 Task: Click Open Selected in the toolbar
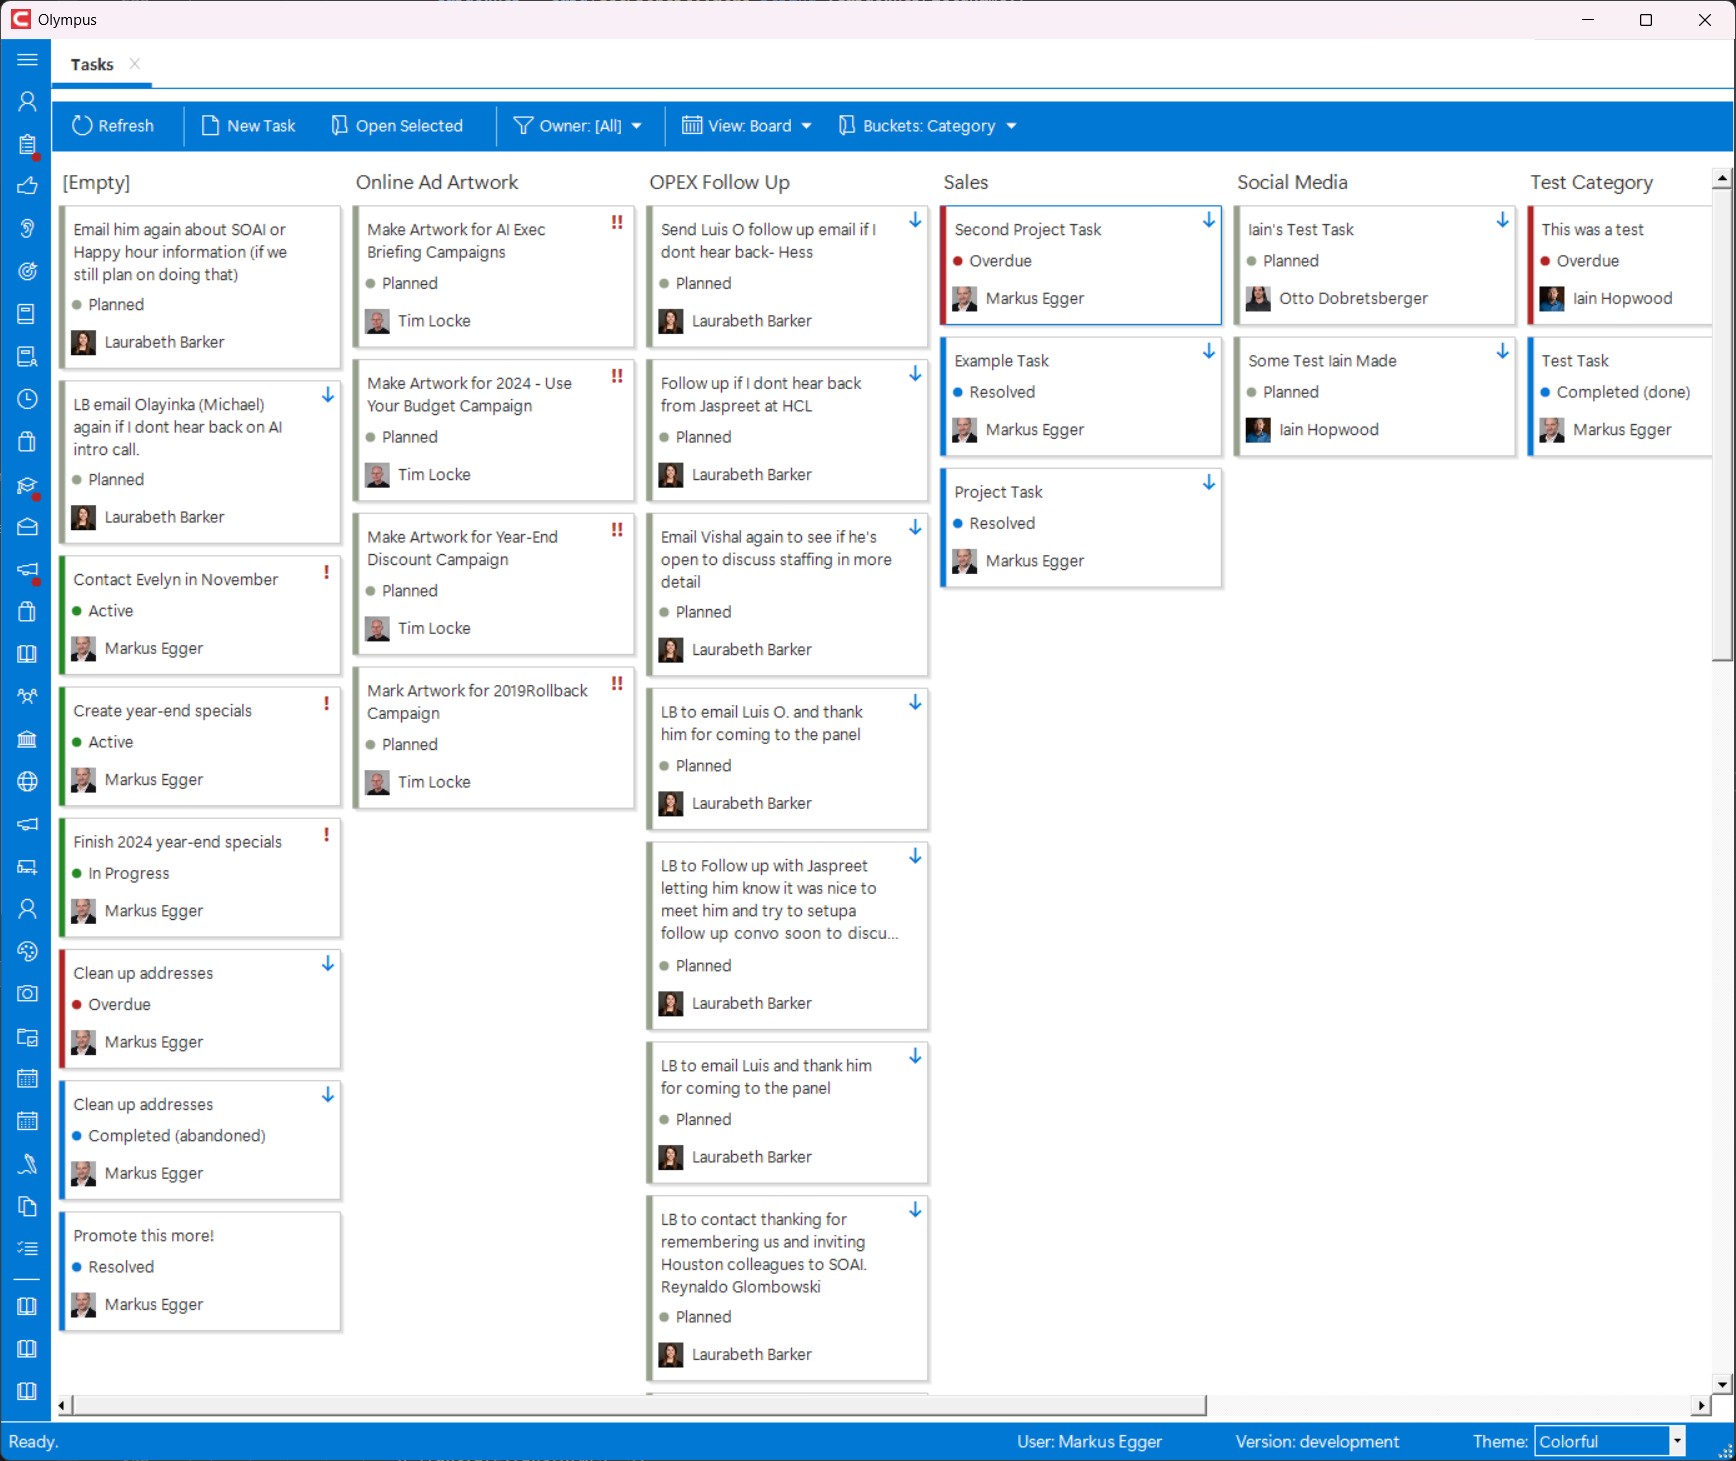(x=397, y=126)
